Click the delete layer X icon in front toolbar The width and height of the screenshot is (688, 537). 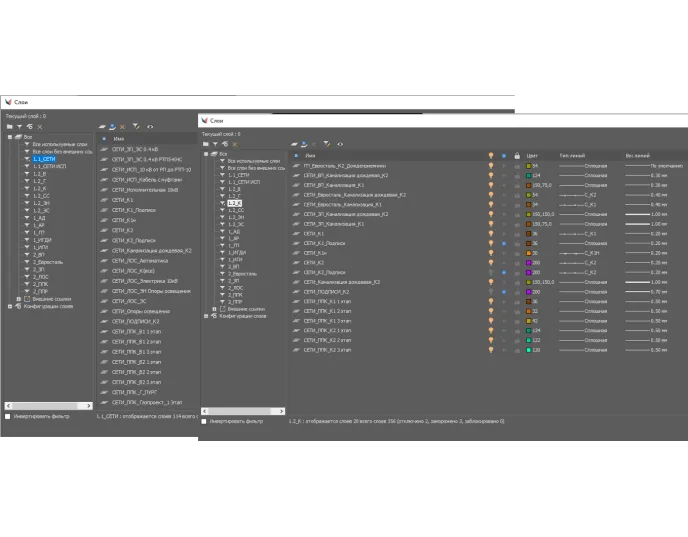(x=316, y=144)
